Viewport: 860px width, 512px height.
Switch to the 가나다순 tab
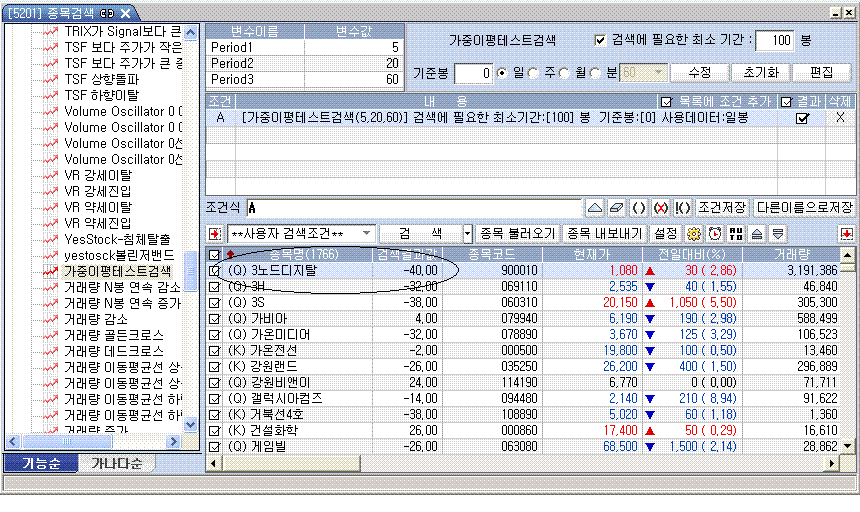(x=117, y=464)
